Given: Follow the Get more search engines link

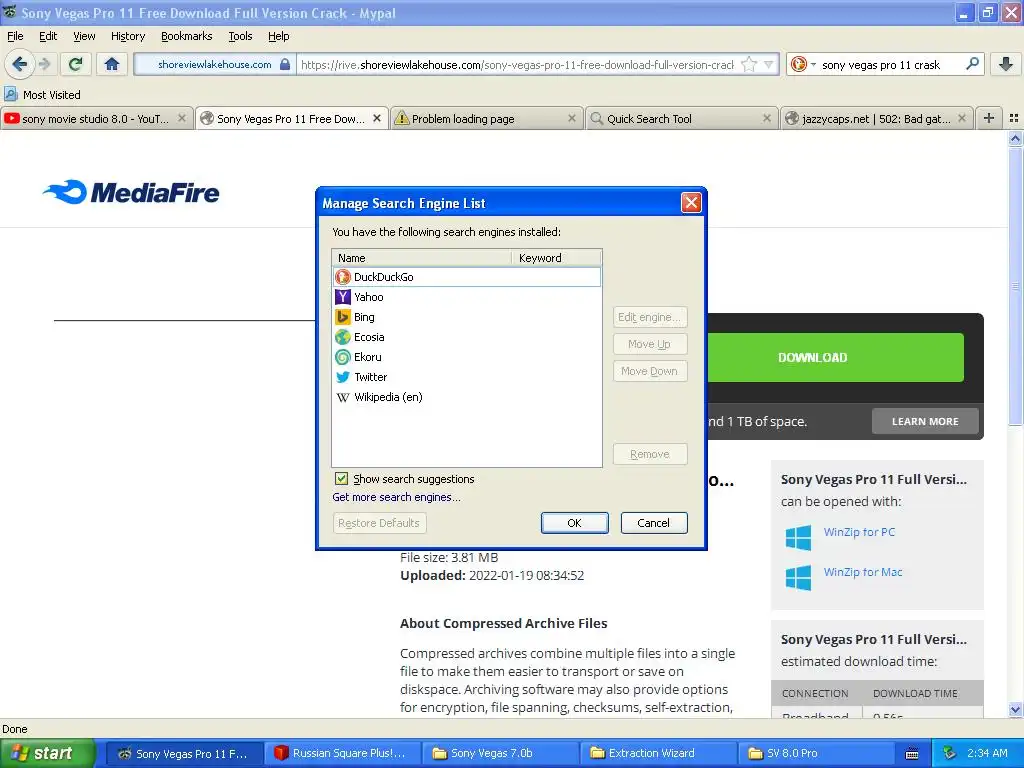Looking at the screenshot, I should click(x=396, y=497).
